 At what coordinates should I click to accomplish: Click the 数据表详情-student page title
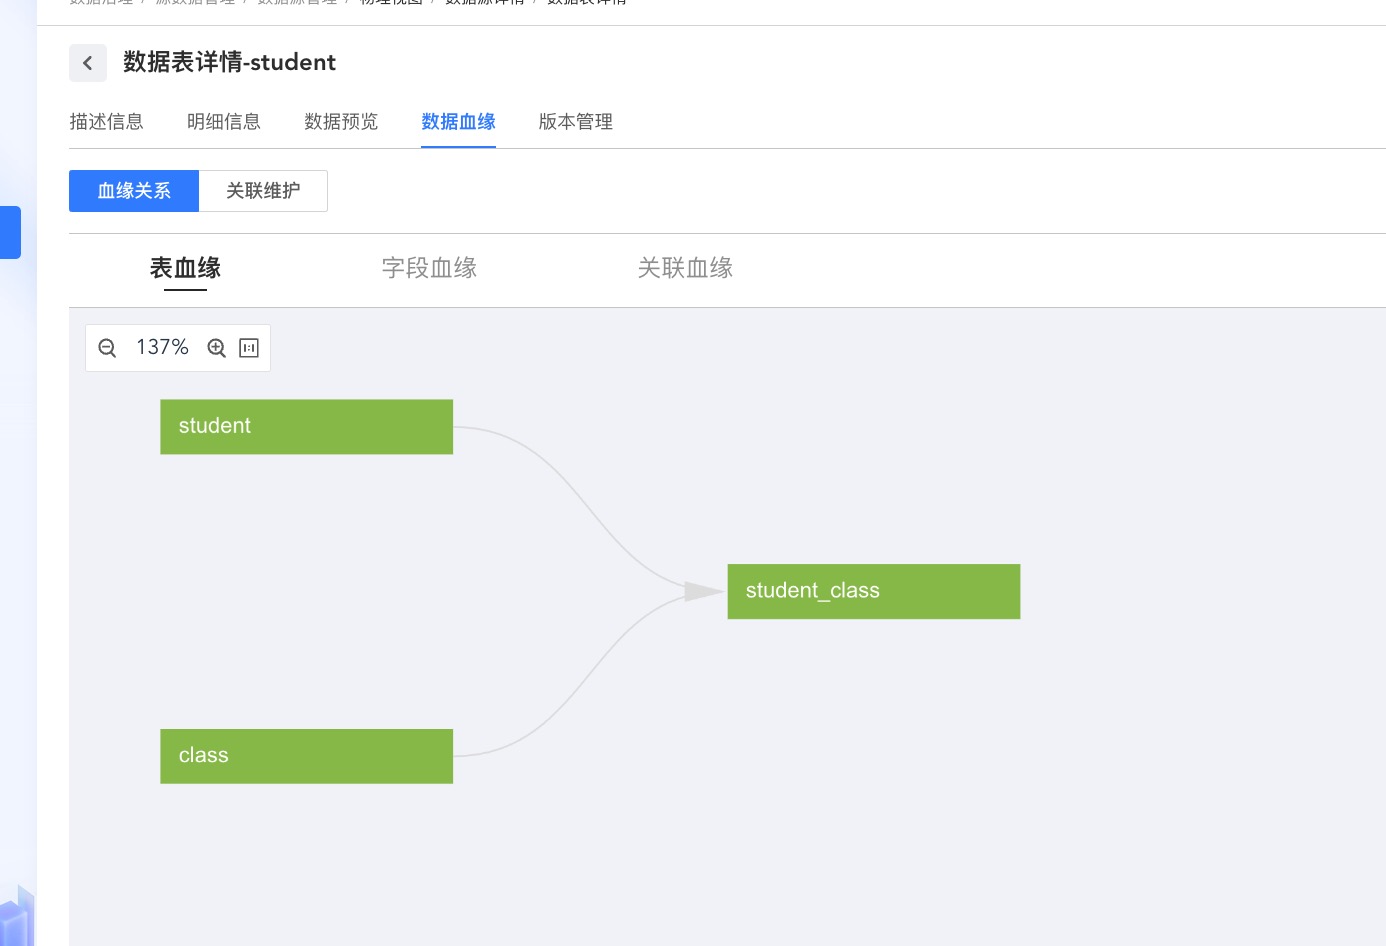(229, 62)
